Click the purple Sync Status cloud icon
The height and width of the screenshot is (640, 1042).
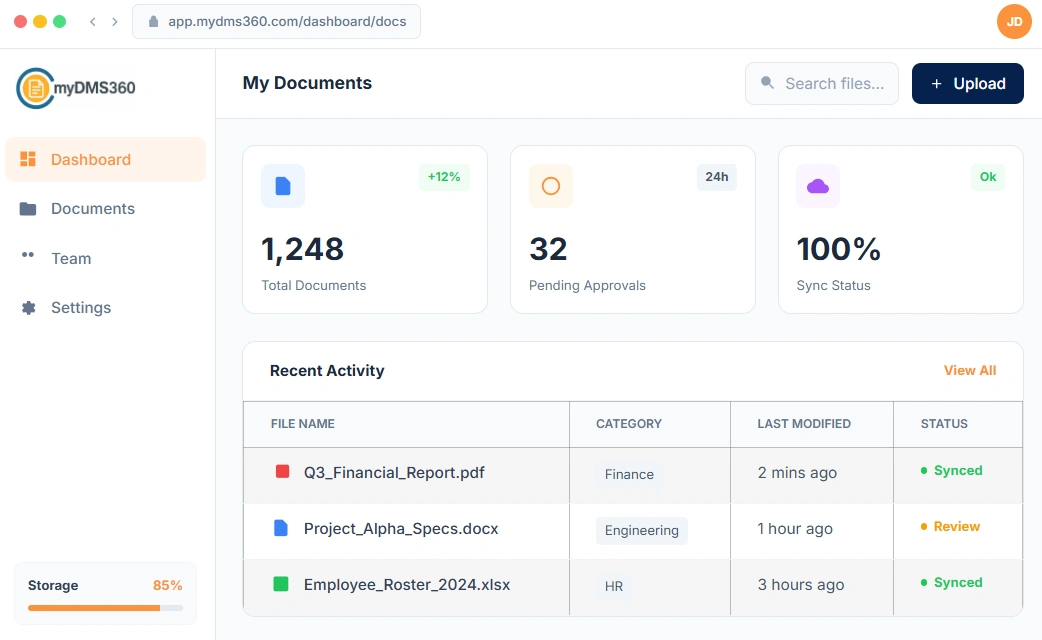(818, 186)
